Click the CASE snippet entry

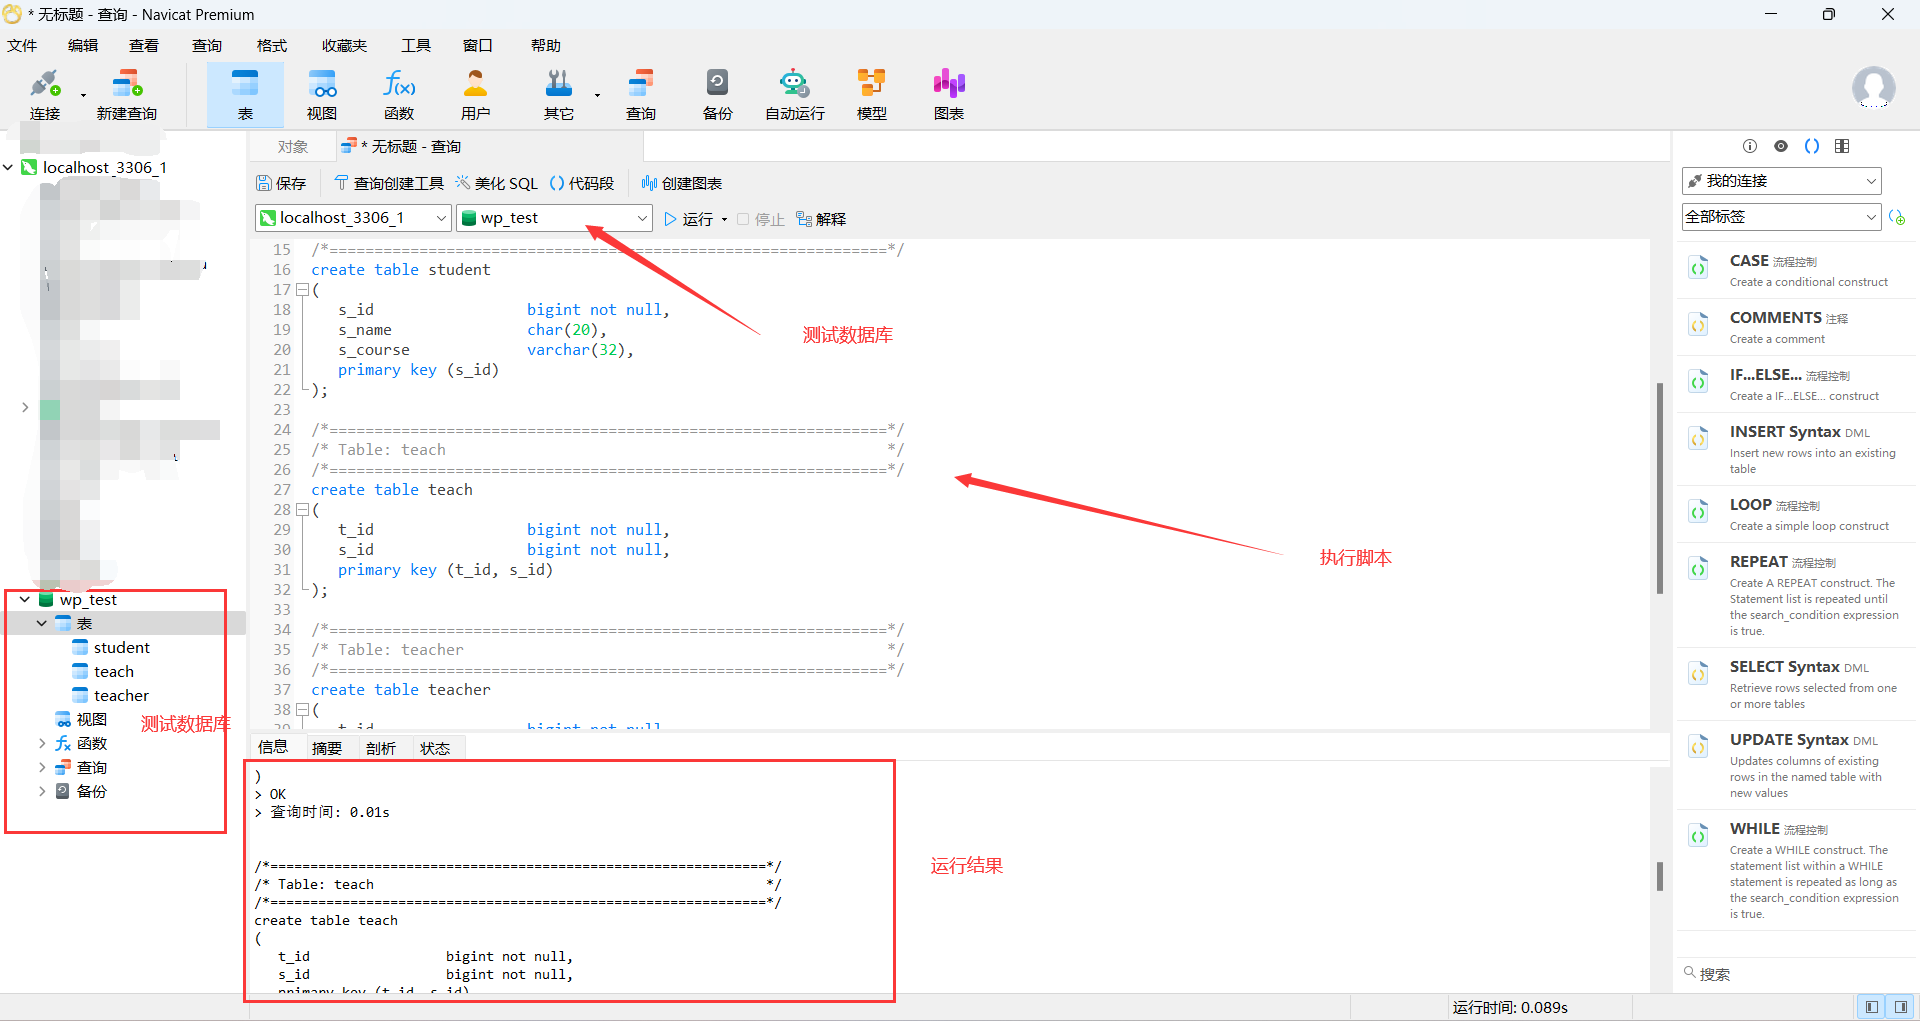coord(1796,270)
